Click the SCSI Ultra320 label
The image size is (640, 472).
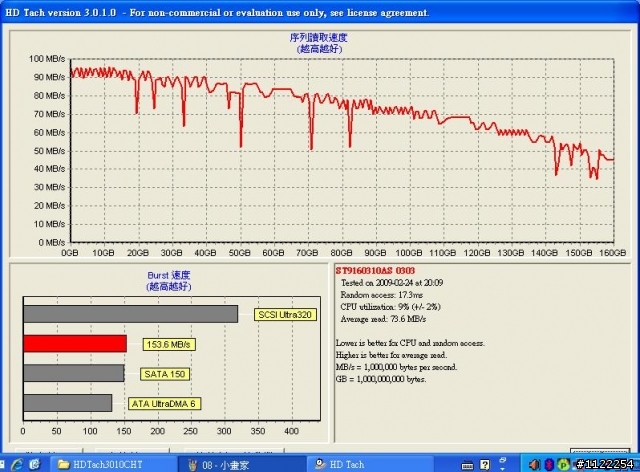tap(285, 315)
